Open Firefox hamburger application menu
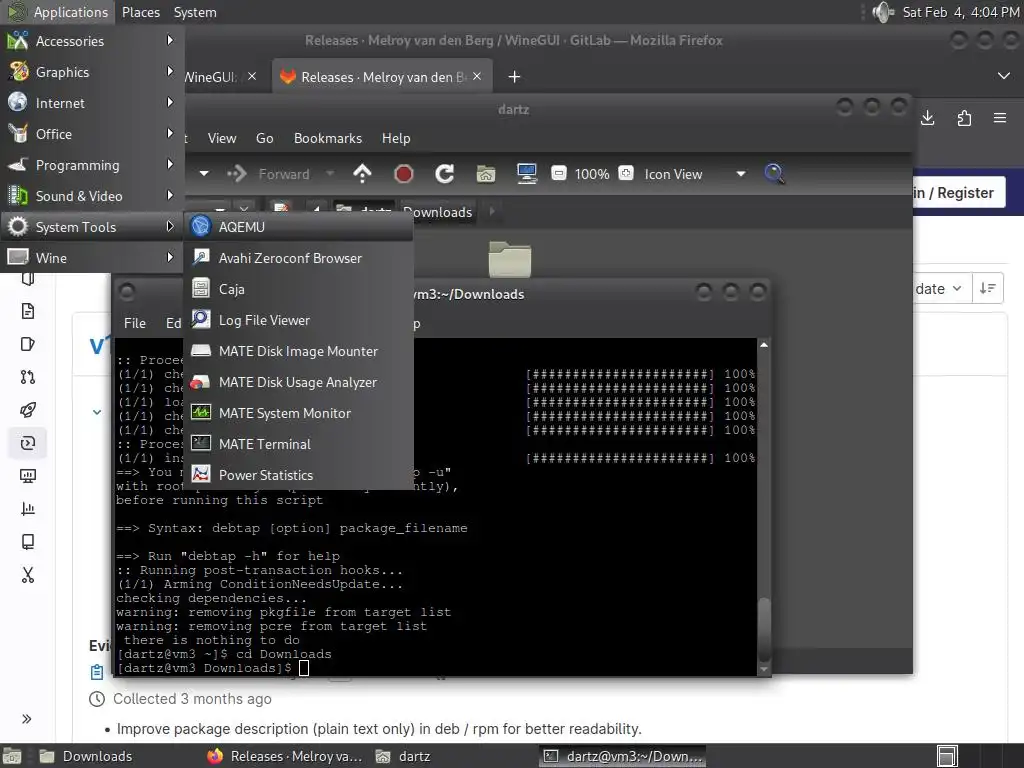The image size is (1024, 768). click(1000, 118)
